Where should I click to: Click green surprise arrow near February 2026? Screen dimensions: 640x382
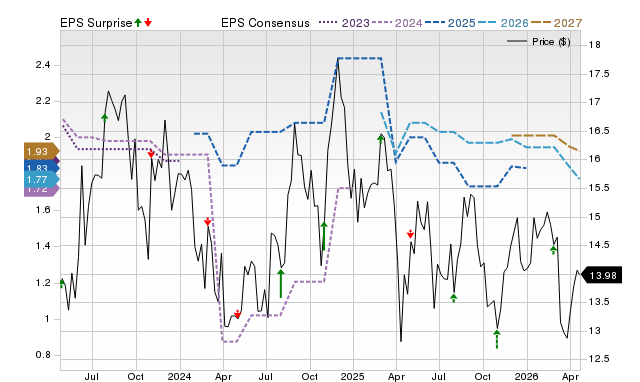click(x=553, y=250)
